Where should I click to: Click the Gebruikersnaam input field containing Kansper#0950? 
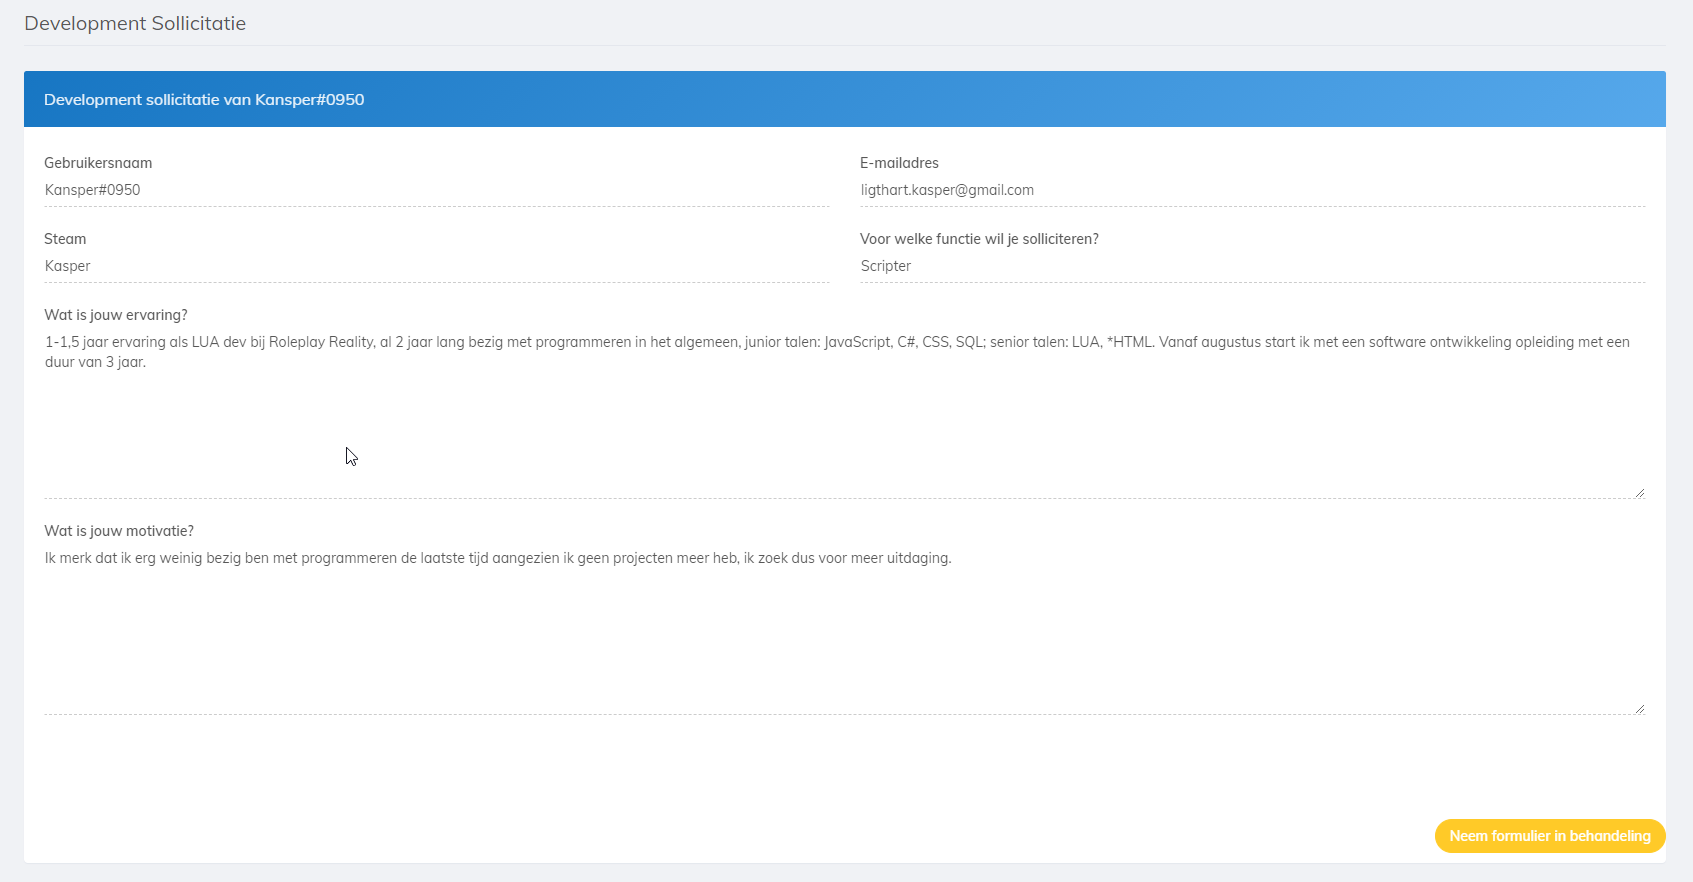click(x=436, y=190)
